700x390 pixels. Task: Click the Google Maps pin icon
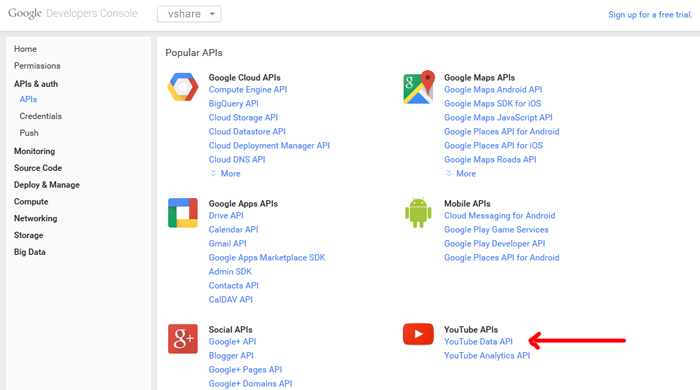[x=419, y=87]
